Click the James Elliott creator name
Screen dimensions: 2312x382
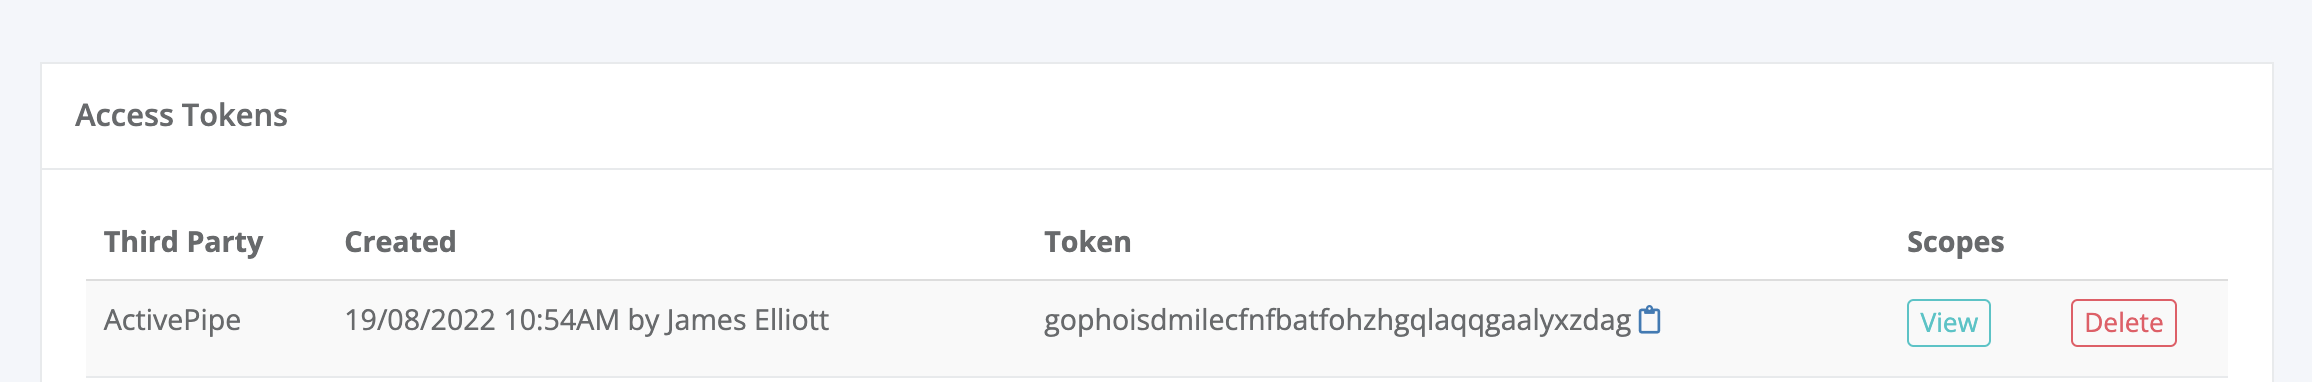[x=747, y=320]
